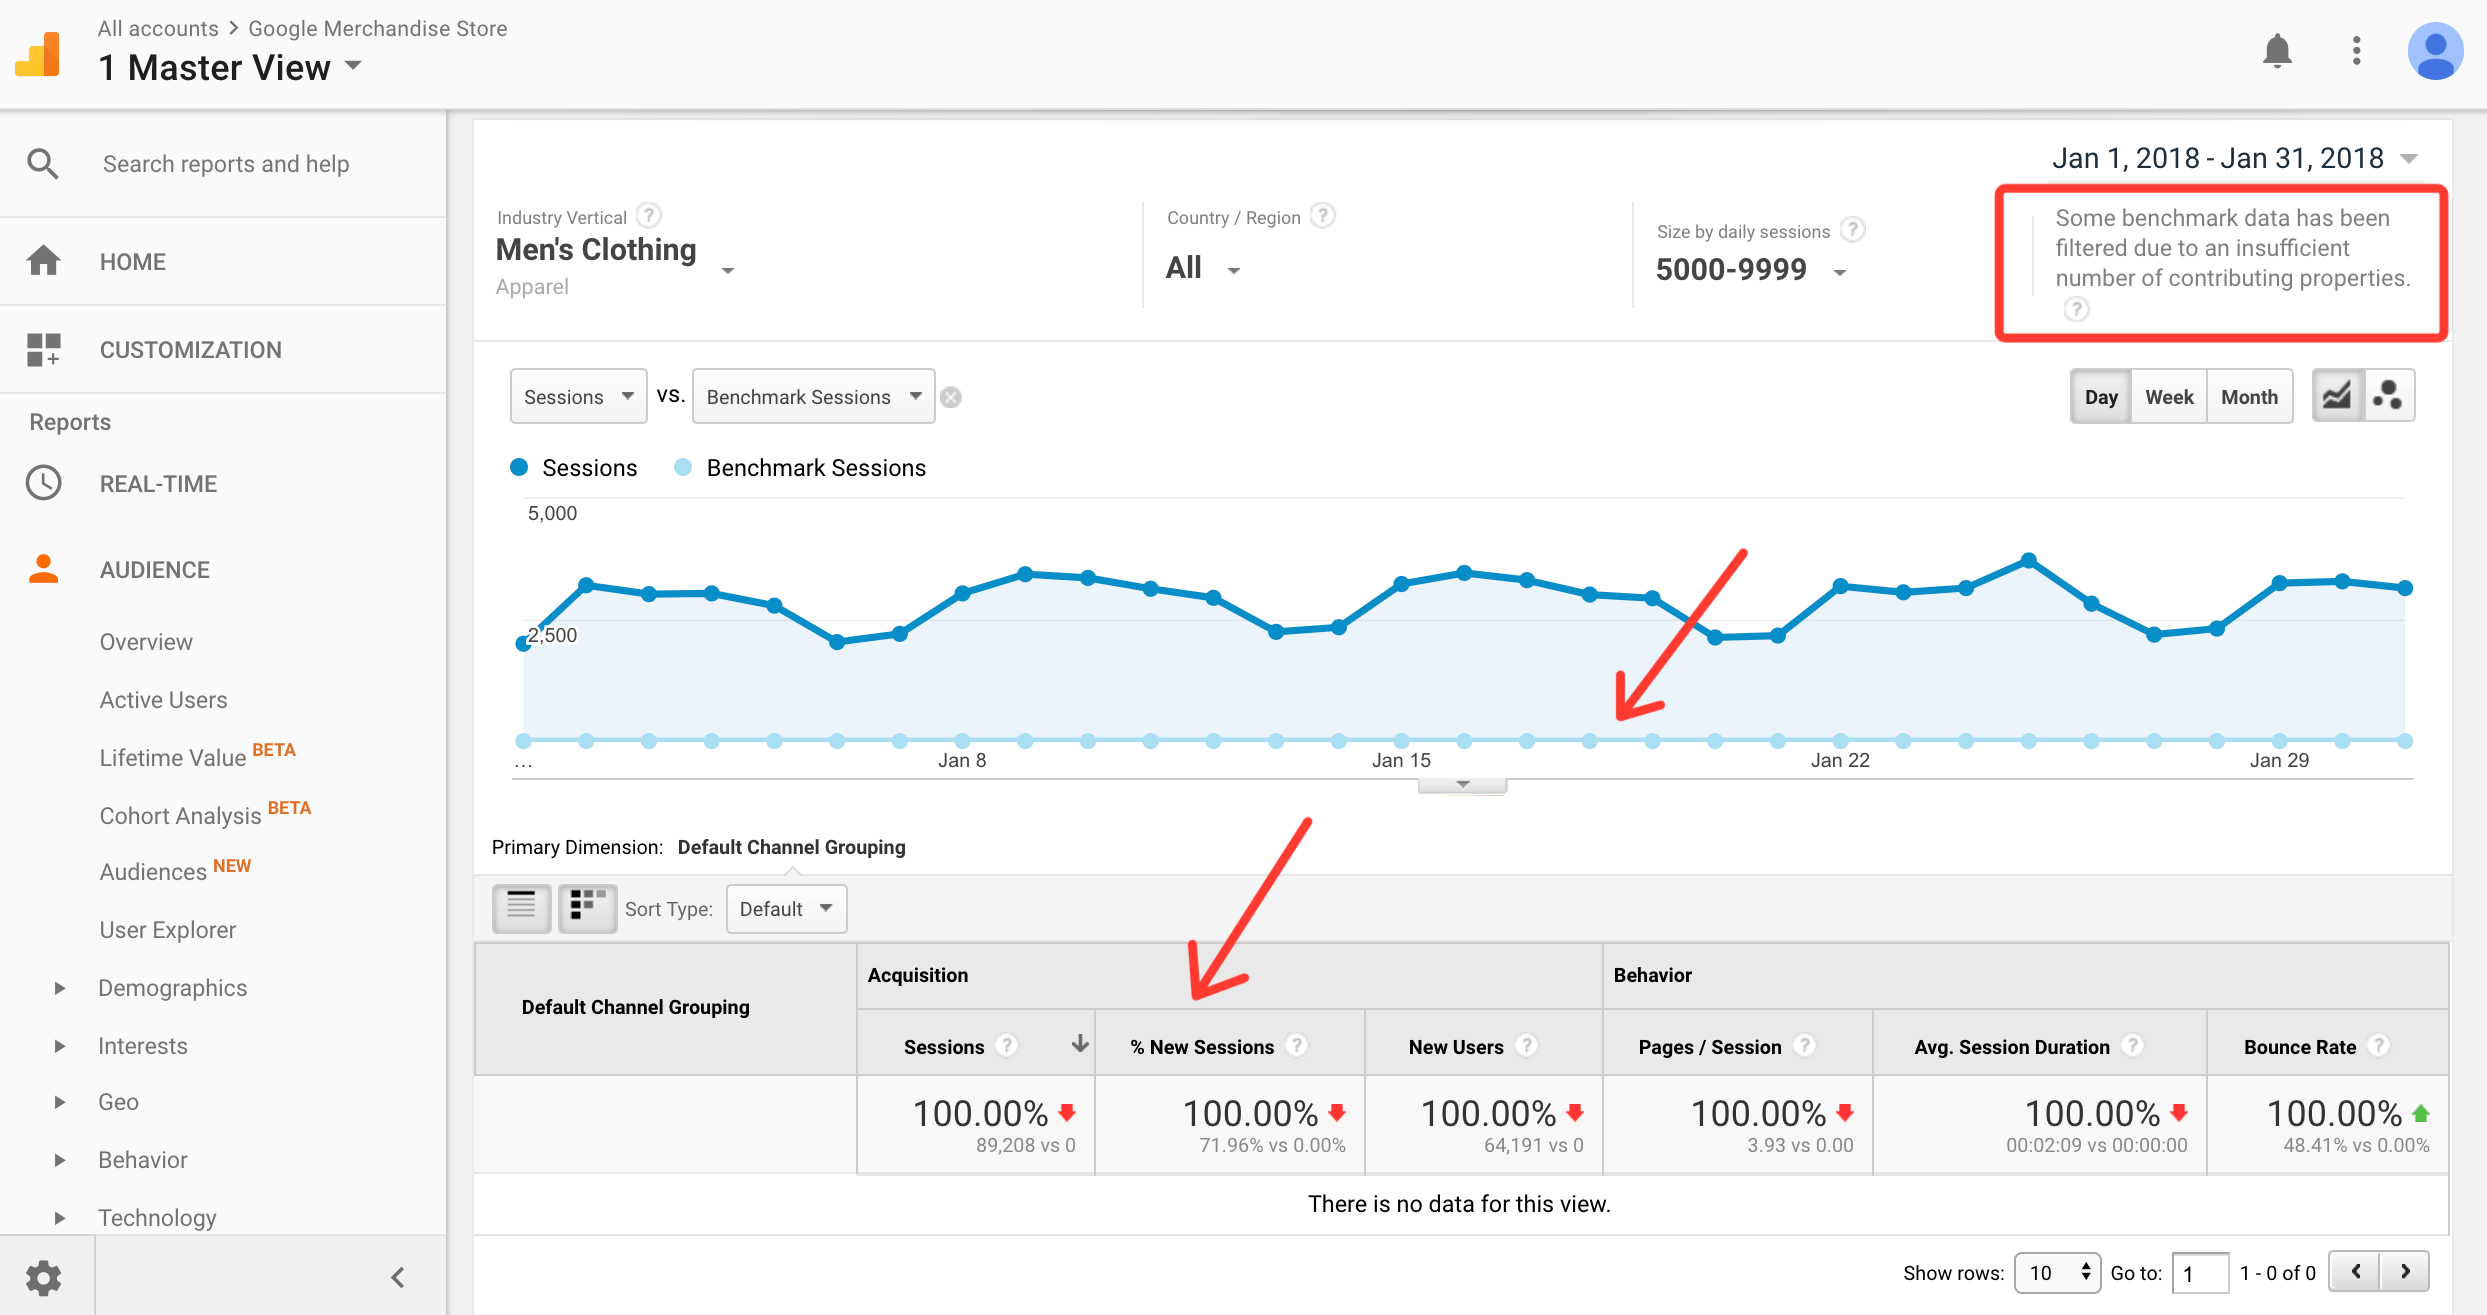The width and height of the screenshot is (2487, 1315).
Task: Toggle chart annotations drawer handle
Action: coord(1462,785)
